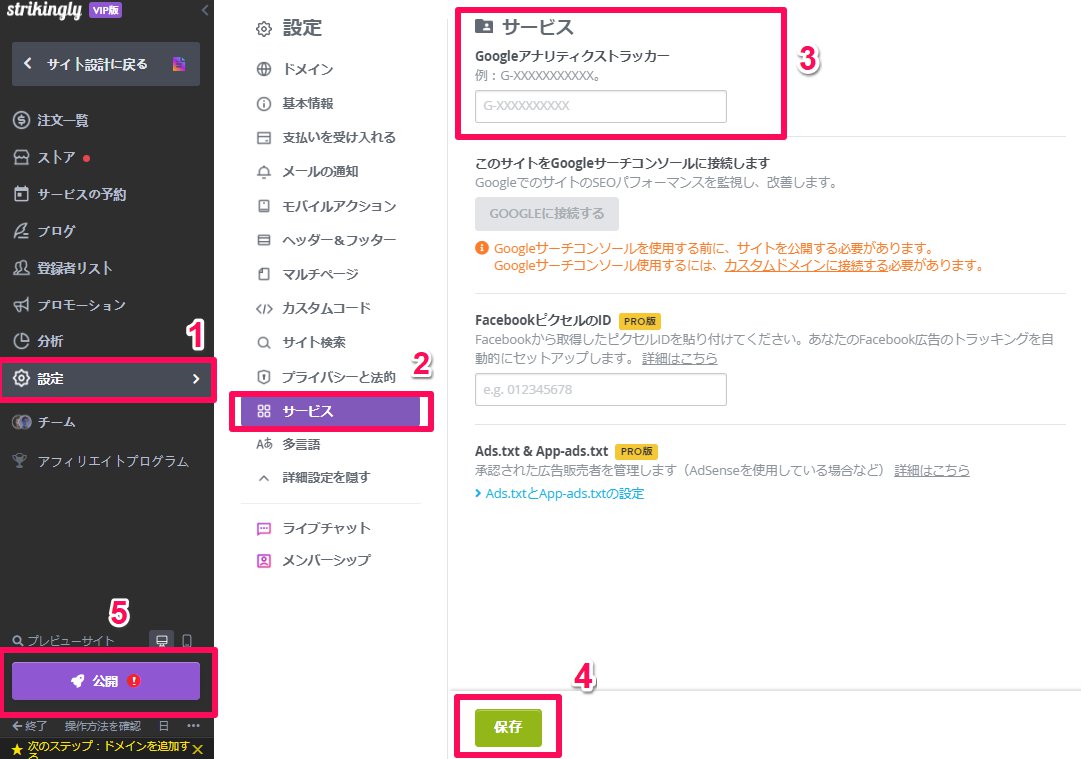Click the Facebook pixel ID input field

(x=600, y=389)
